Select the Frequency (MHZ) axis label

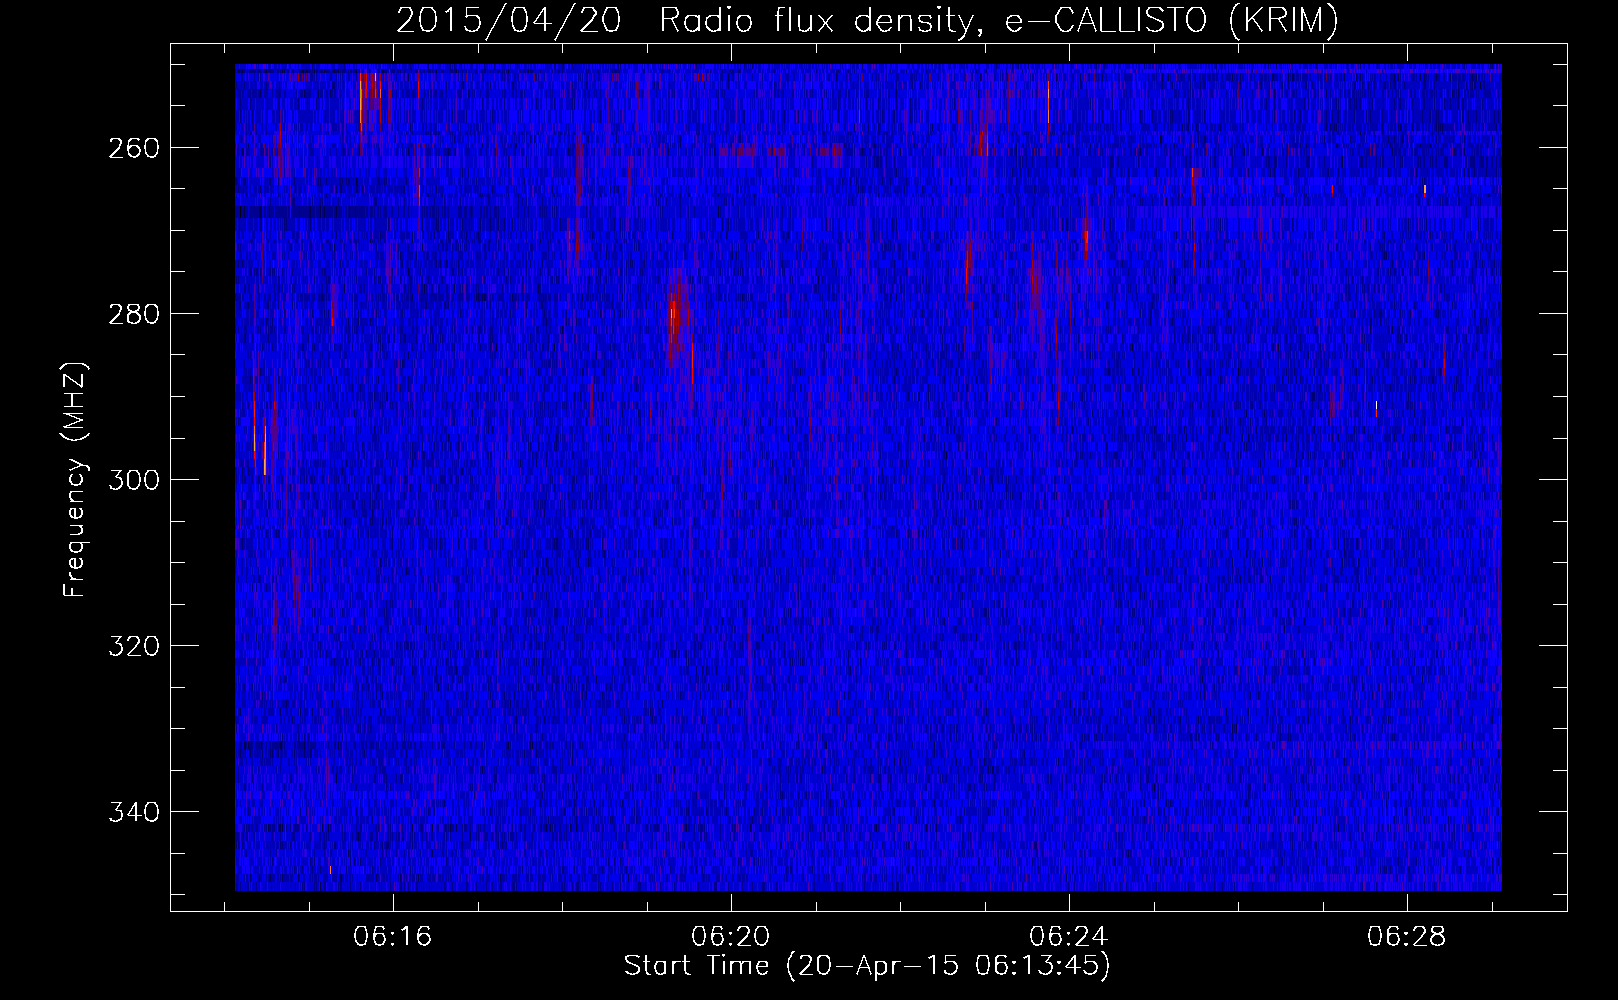(75, 480)
